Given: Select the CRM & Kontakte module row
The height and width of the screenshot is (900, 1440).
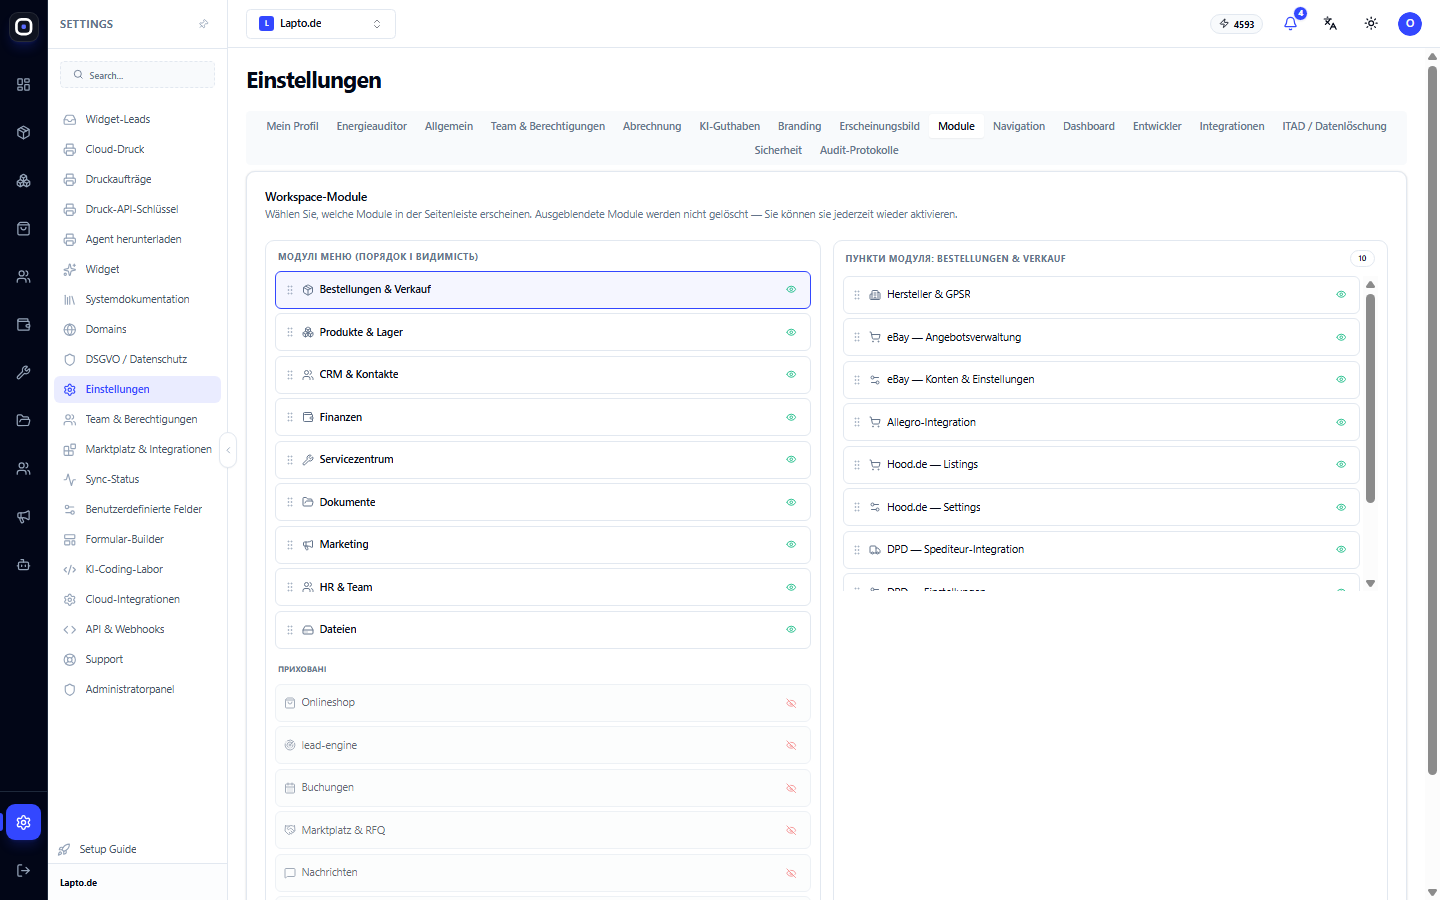Looking at the screenshot, I should (543, 375).
